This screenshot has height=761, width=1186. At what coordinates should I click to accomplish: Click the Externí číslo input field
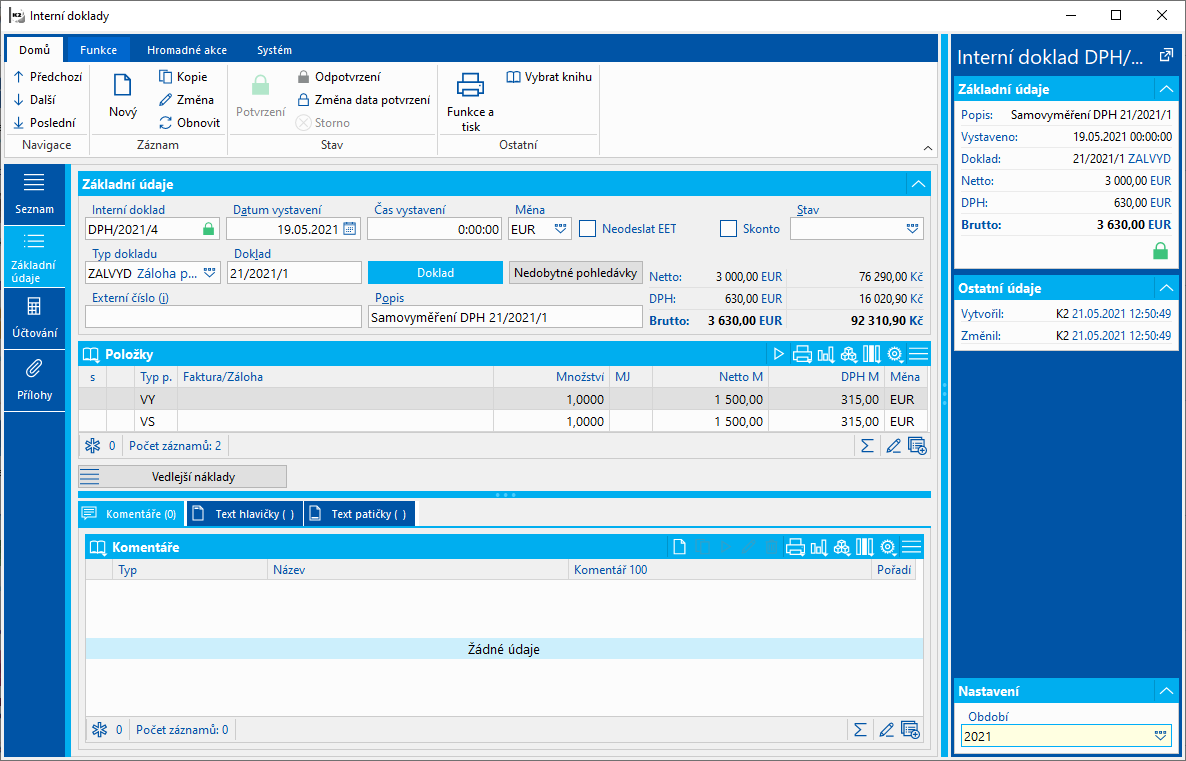[224, 317]
